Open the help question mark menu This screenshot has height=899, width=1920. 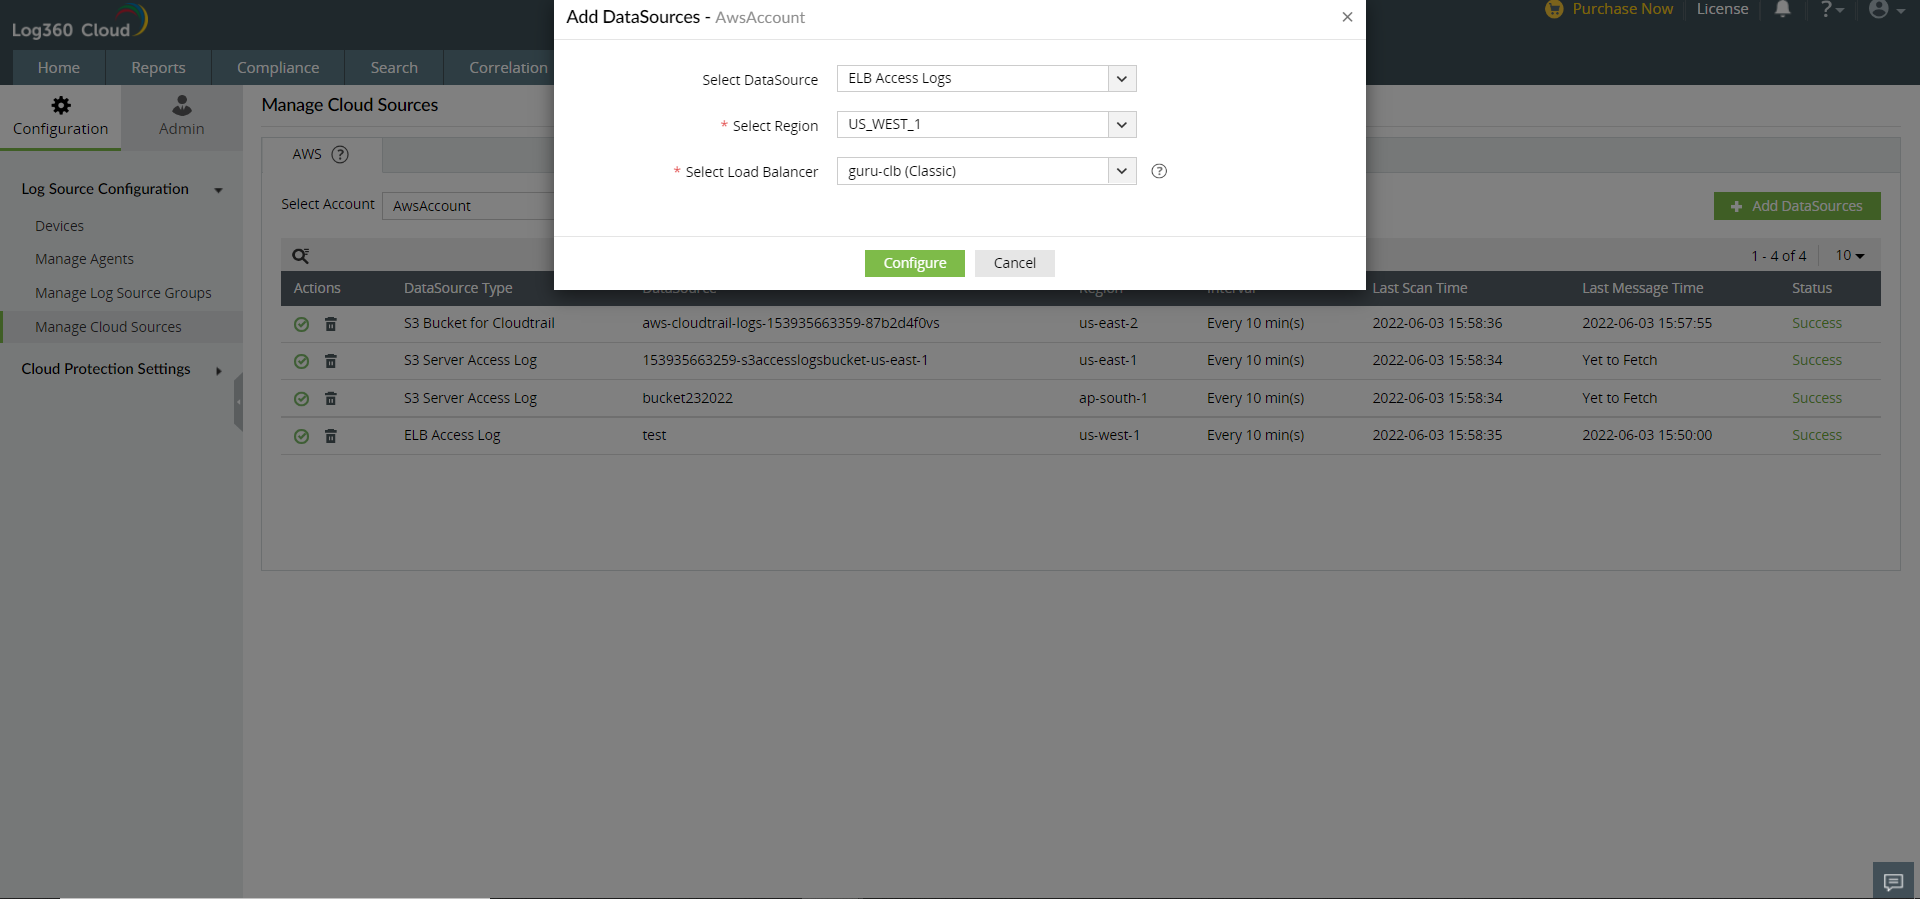click(x=1831, y=9)
